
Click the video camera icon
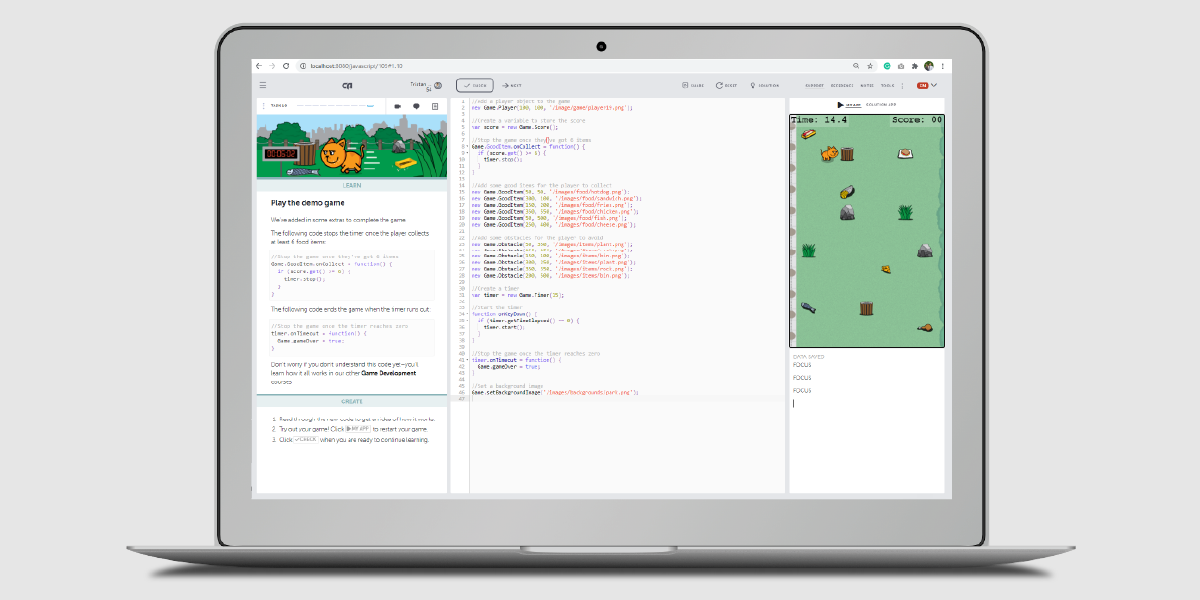click(x=397, y=106)
